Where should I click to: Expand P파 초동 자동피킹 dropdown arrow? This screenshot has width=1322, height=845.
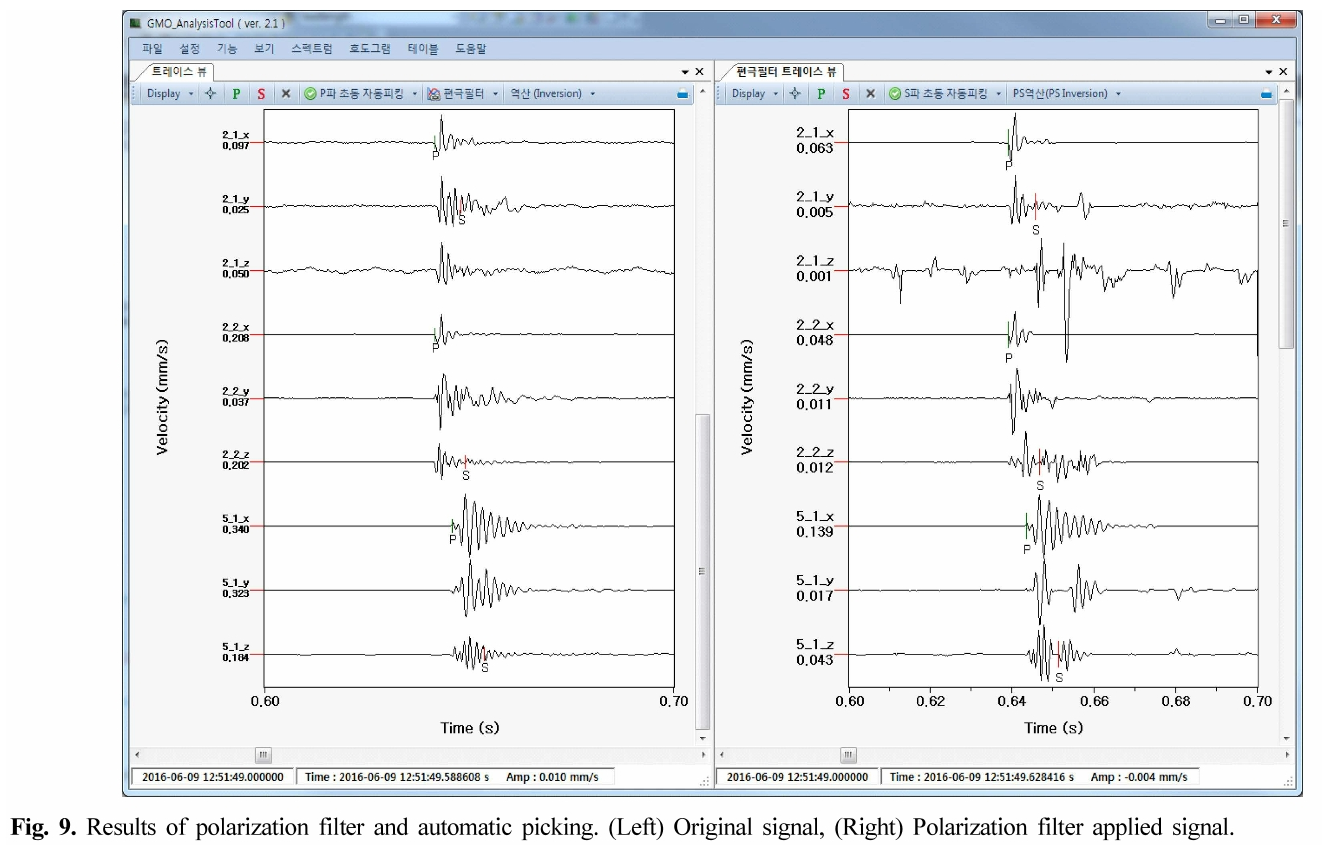(415, 93)
